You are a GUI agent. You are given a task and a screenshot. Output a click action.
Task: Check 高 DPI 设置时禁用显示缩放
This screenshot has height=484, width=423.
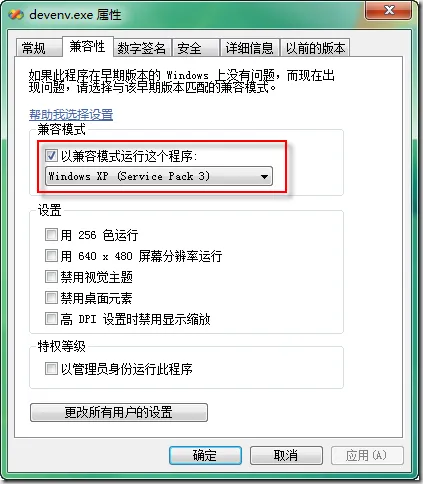click(51, 319)
